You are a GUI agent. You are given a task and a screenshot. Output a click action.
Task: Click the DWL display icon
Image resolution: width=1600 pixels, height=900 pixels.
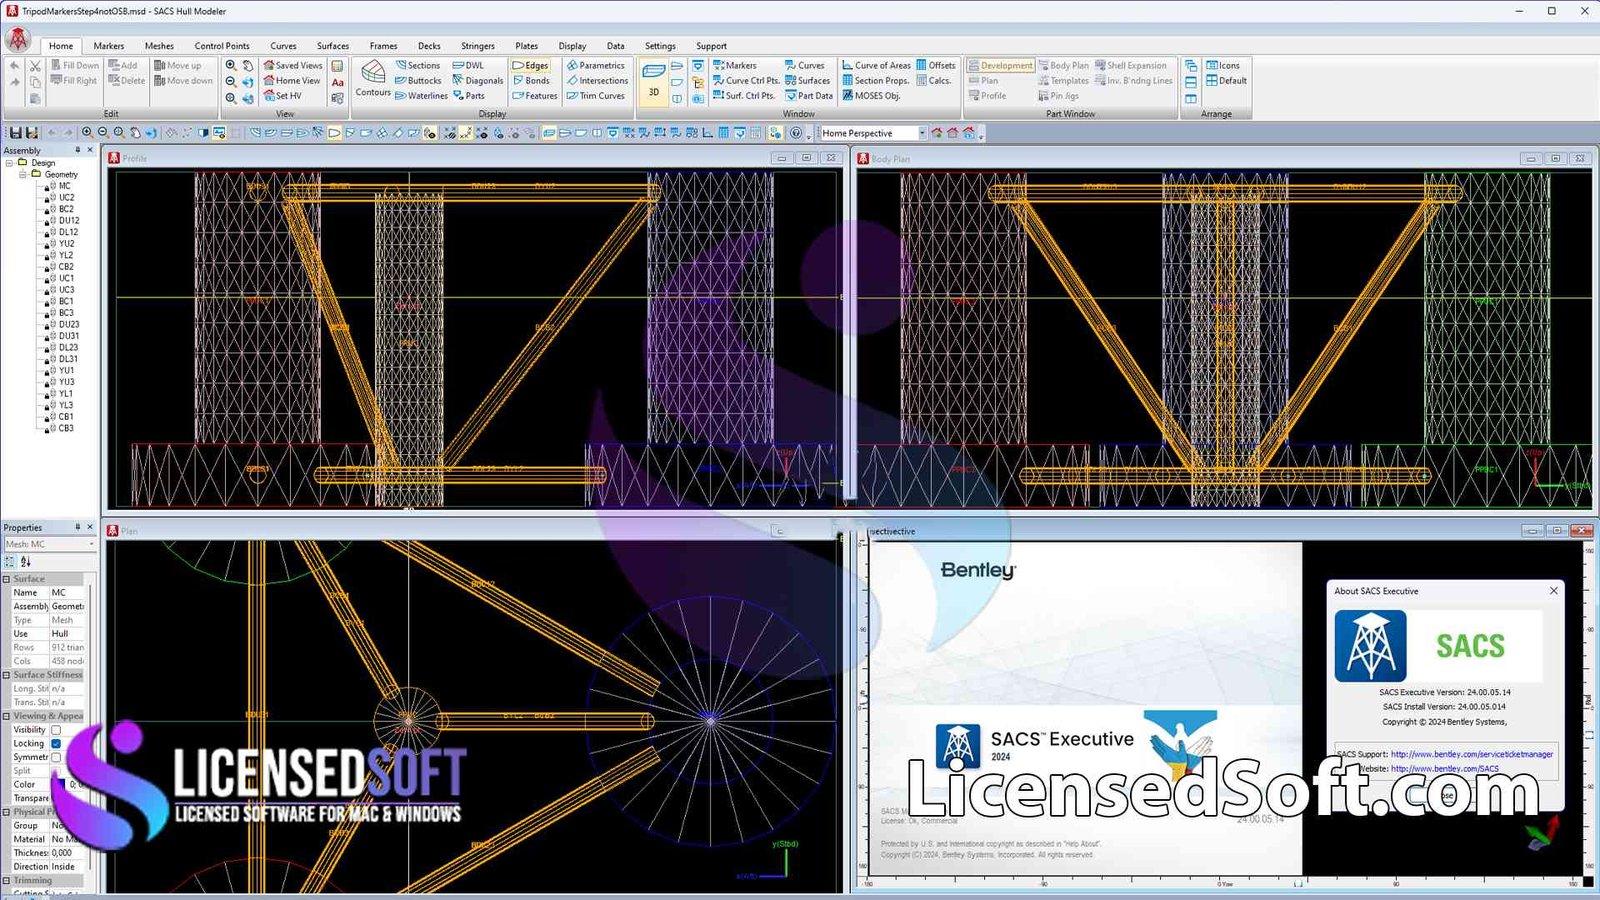pos(468,65)
